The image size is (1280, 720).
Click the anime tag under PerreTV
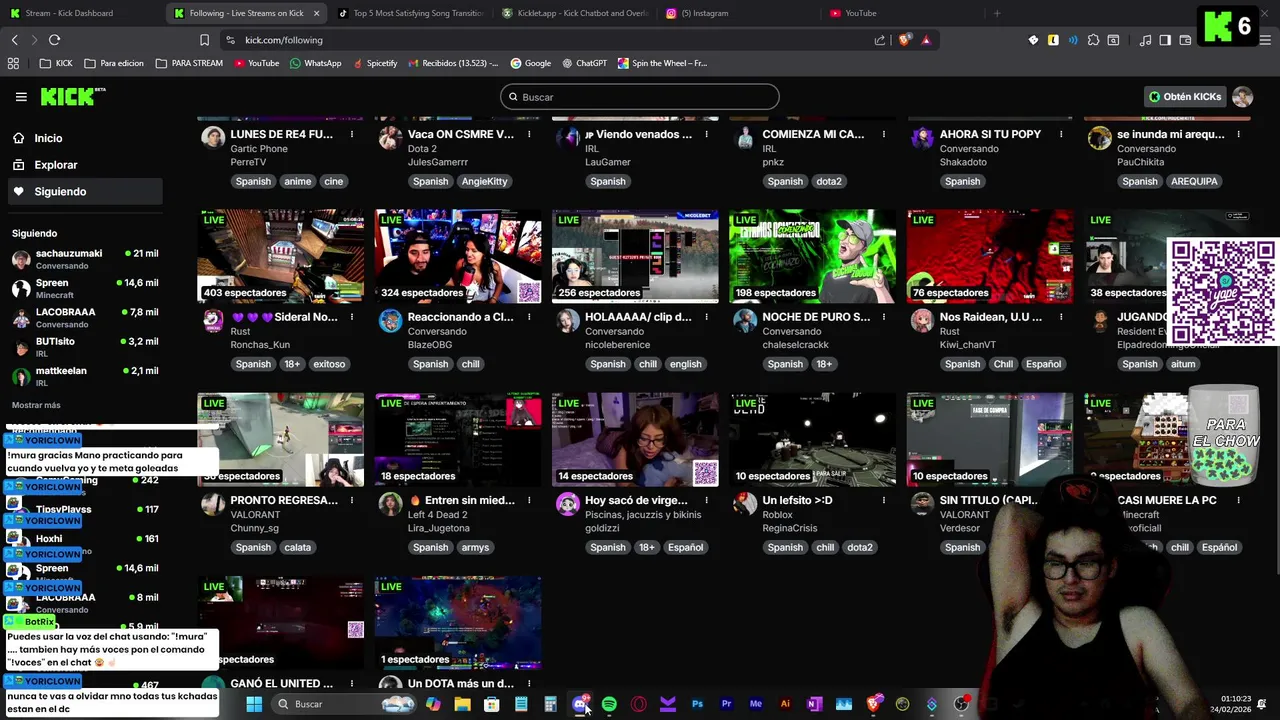tap(297, 181)
